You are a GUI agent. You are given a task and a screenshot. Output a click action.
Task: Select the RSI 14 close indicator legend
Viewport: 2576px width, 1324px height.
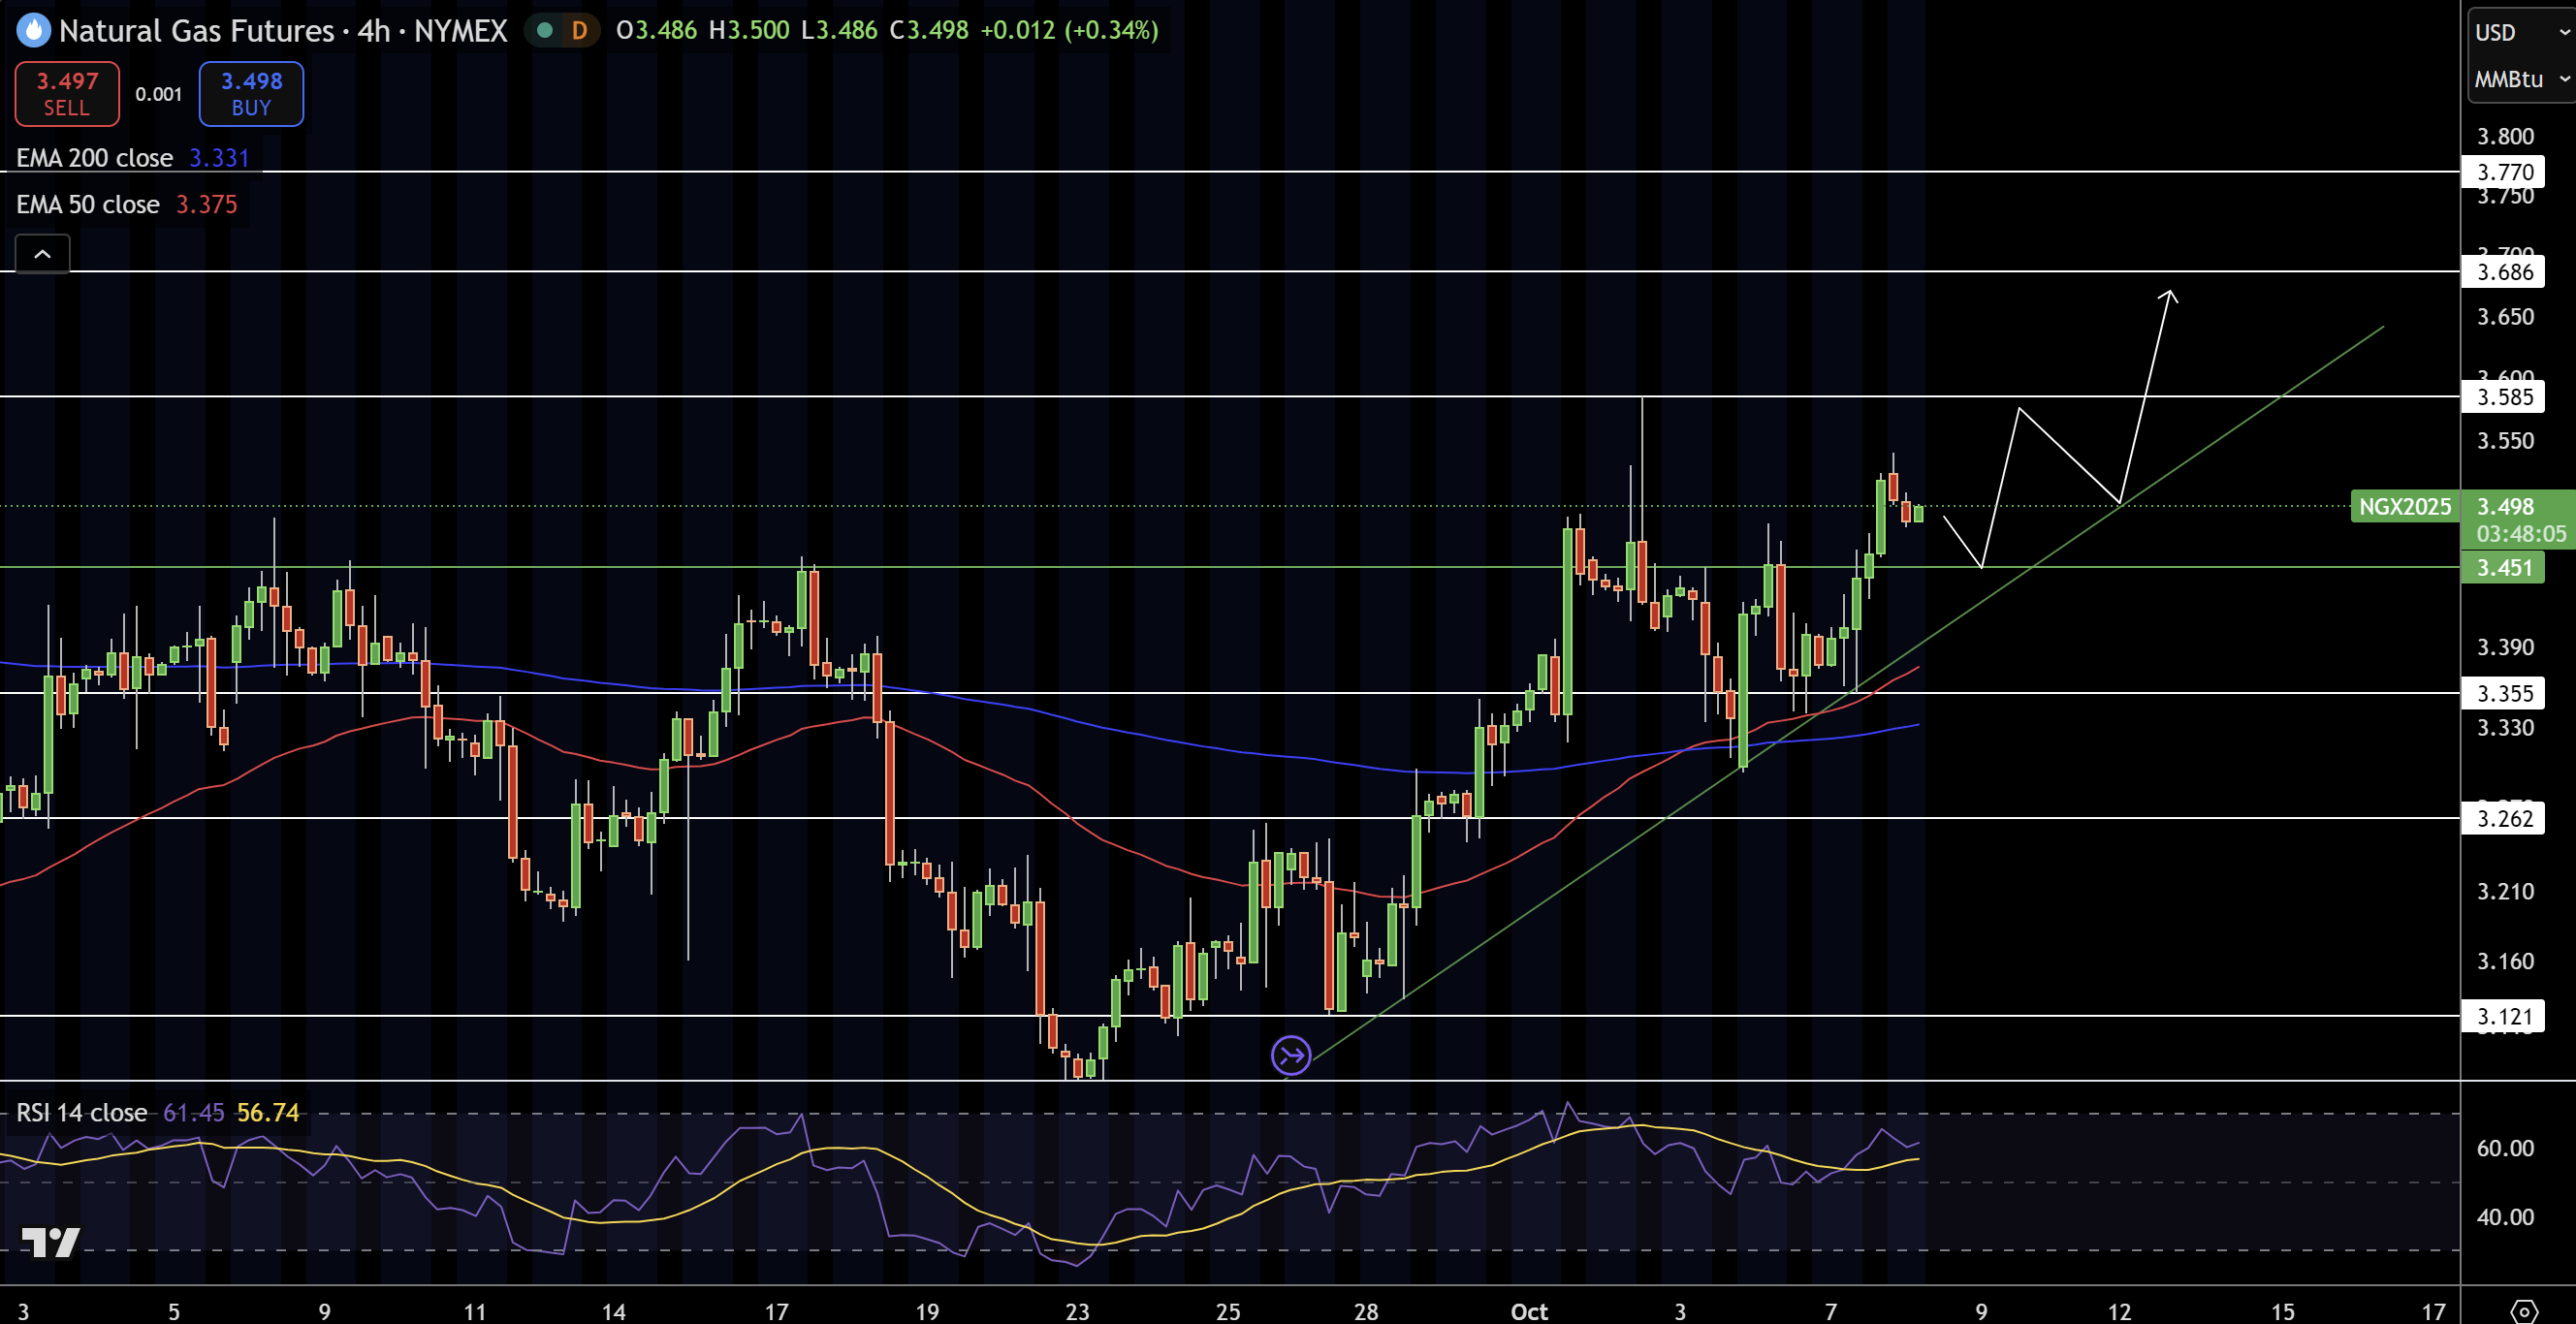tap(81, 1113)
